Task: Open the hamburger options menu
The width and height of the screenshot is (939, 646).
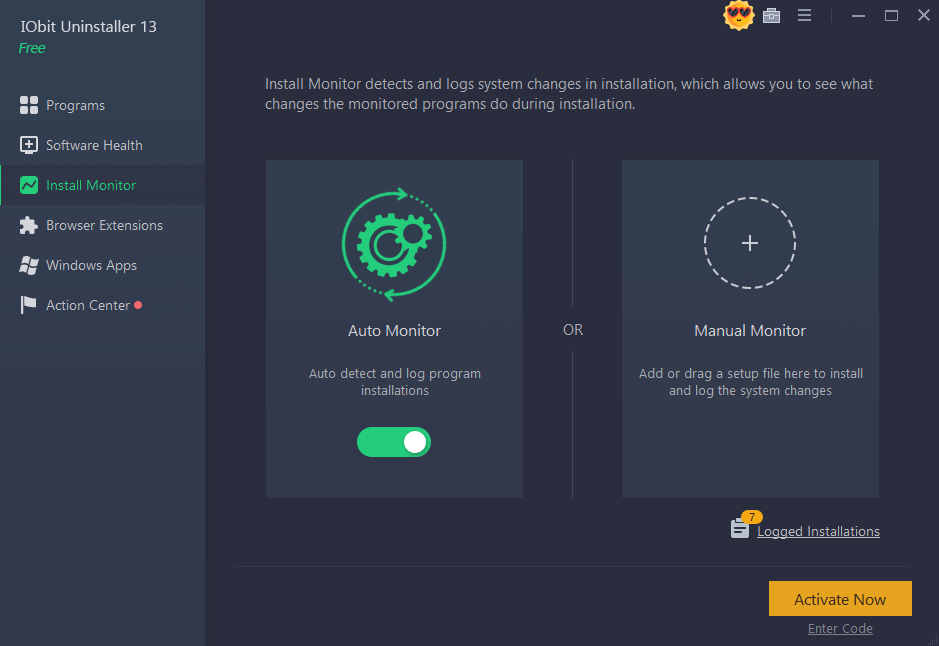Action: 804,16
